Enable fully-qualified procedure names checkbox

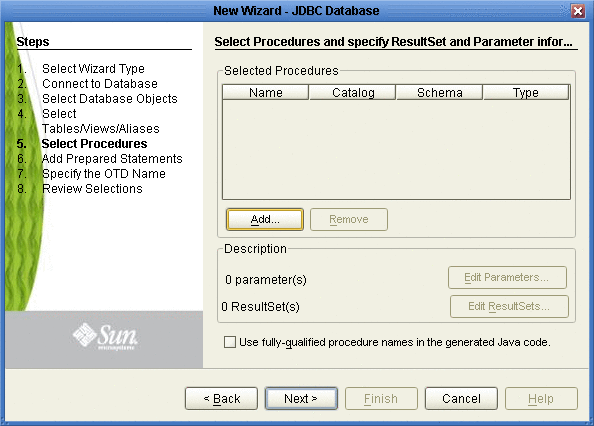230,342
